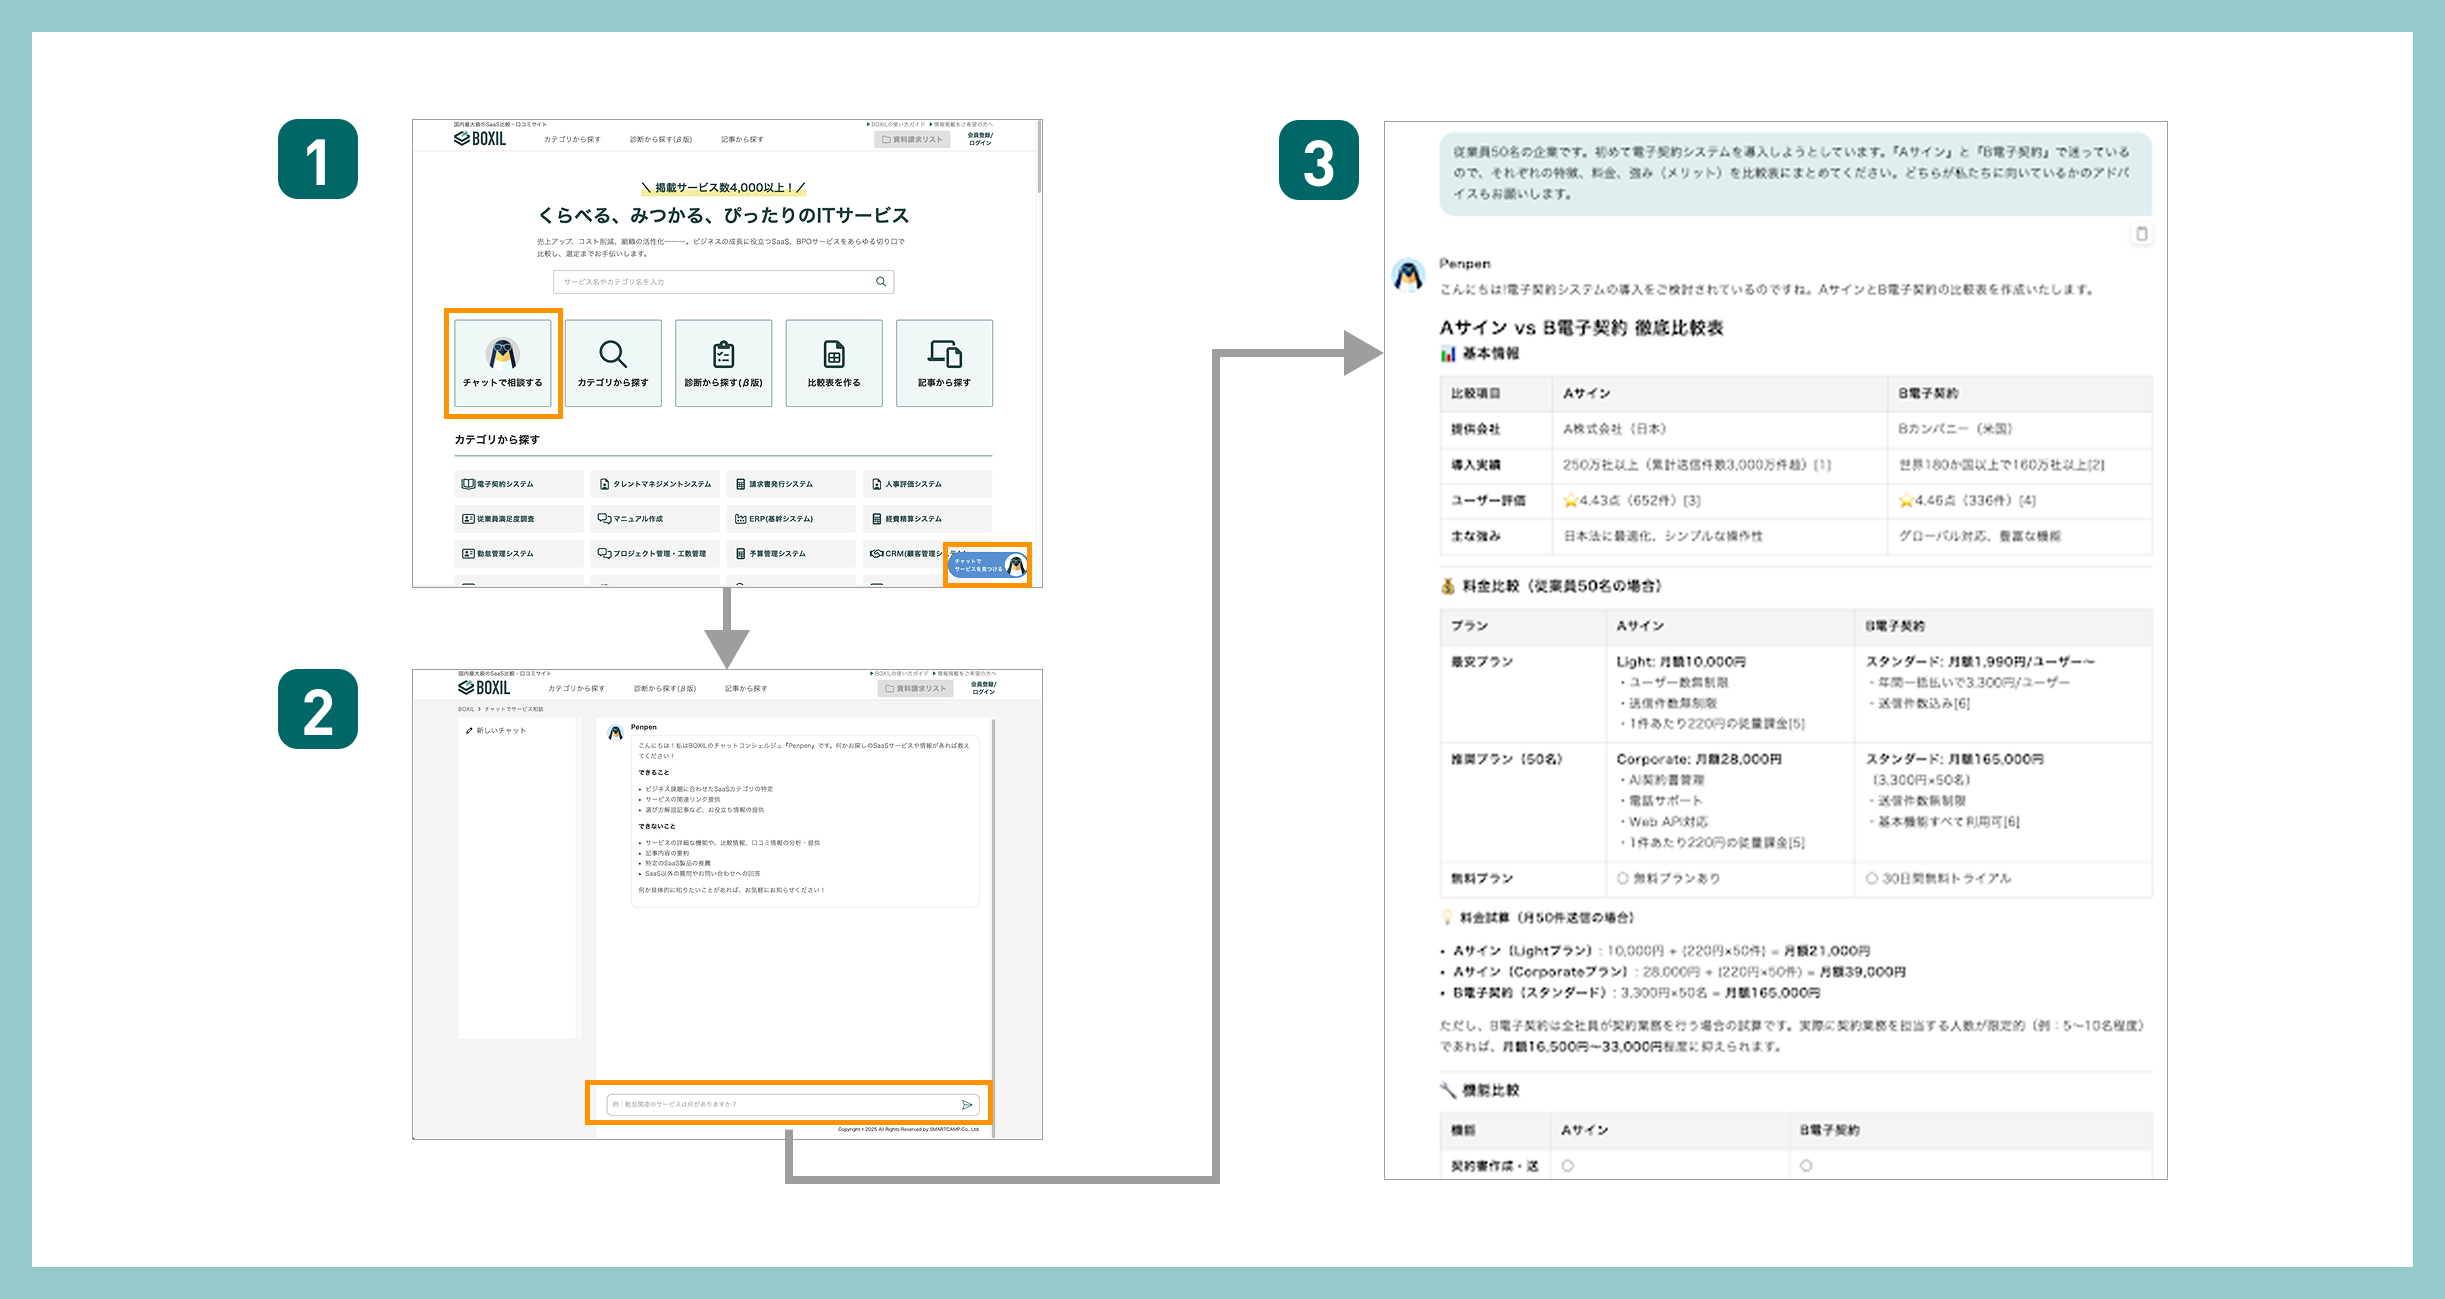The width and height of the screenshot is (2445, 1299).
Task: Click the copy icon below the user message
Action: [2140, 234]
